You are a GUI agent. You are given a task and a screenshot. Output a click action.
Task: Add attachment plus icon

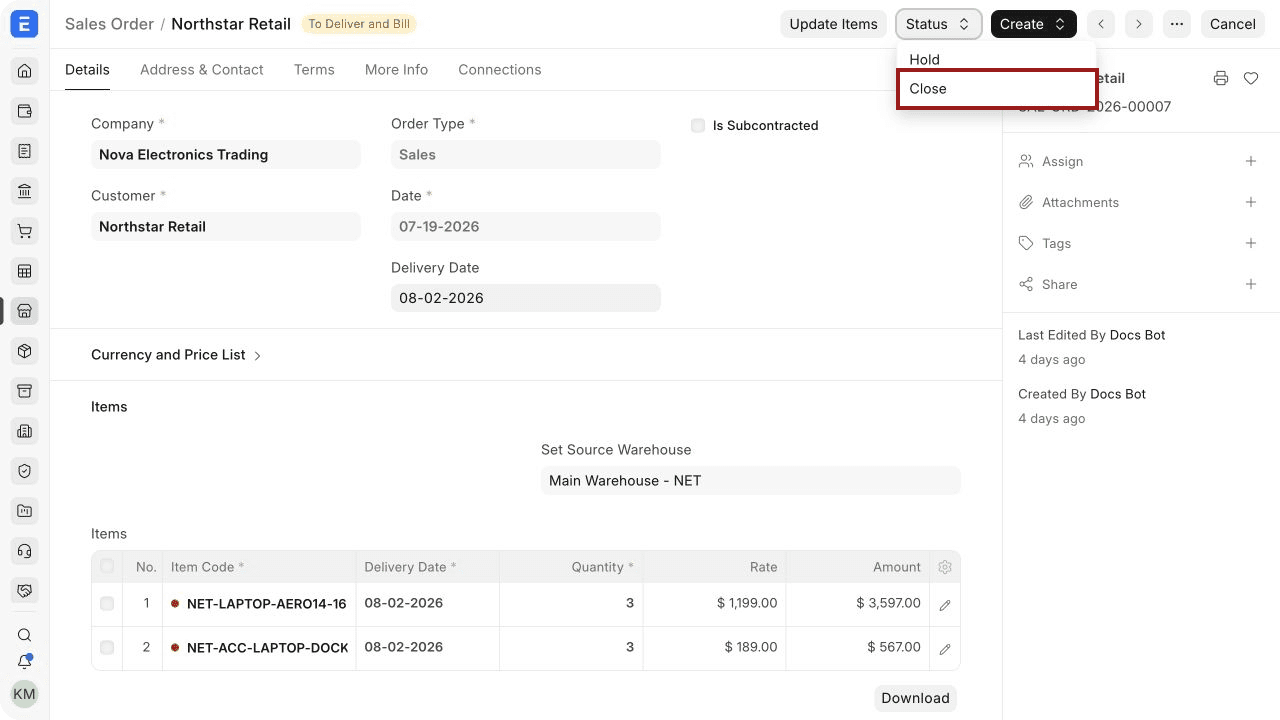click(1251, 202)
